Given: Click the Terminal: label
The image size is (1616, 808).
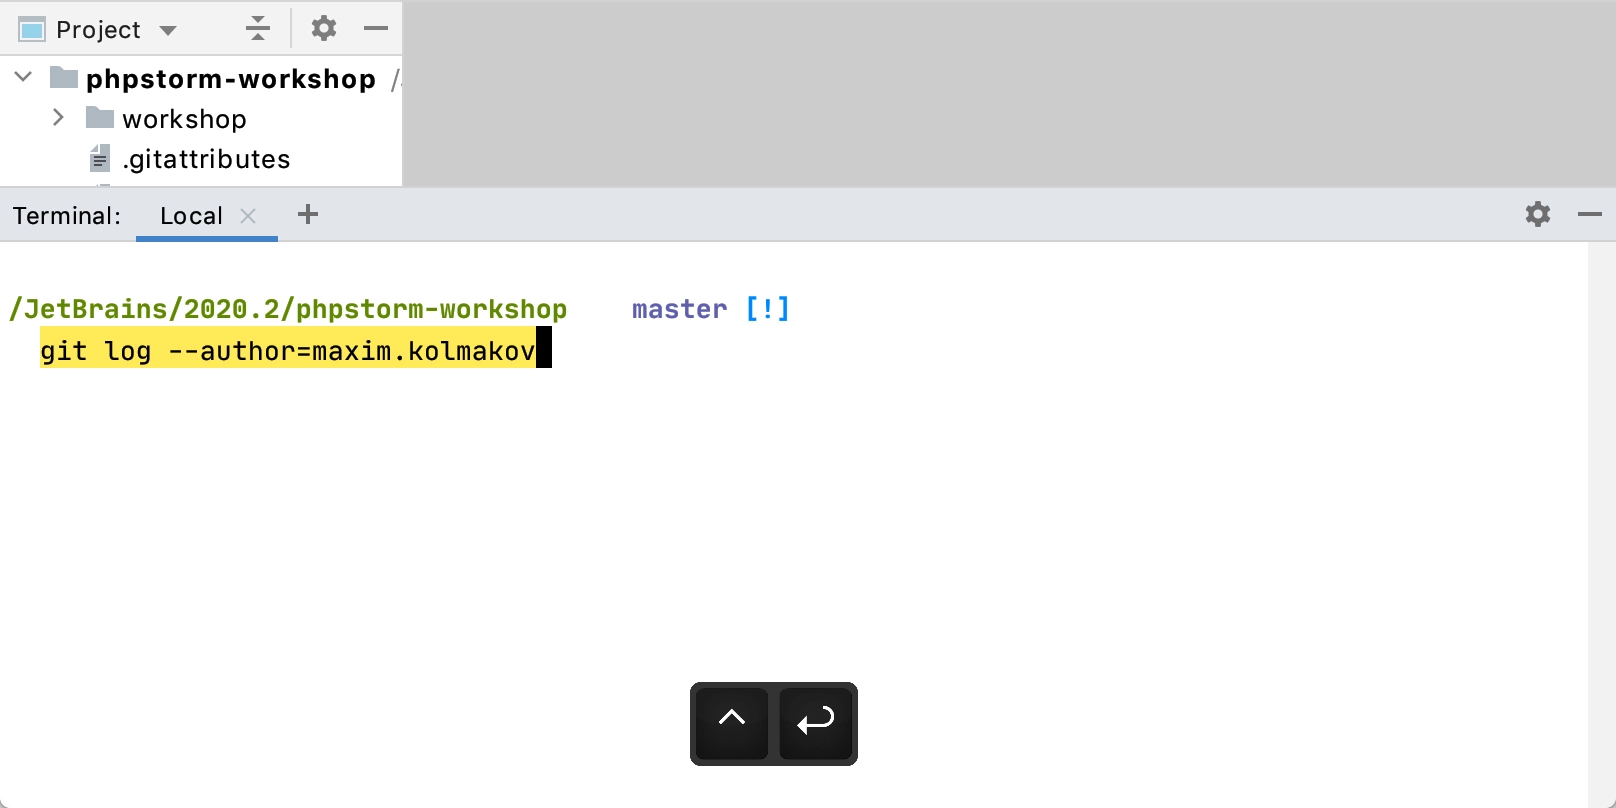Looking at the screenshot, I should pos(67,216).
